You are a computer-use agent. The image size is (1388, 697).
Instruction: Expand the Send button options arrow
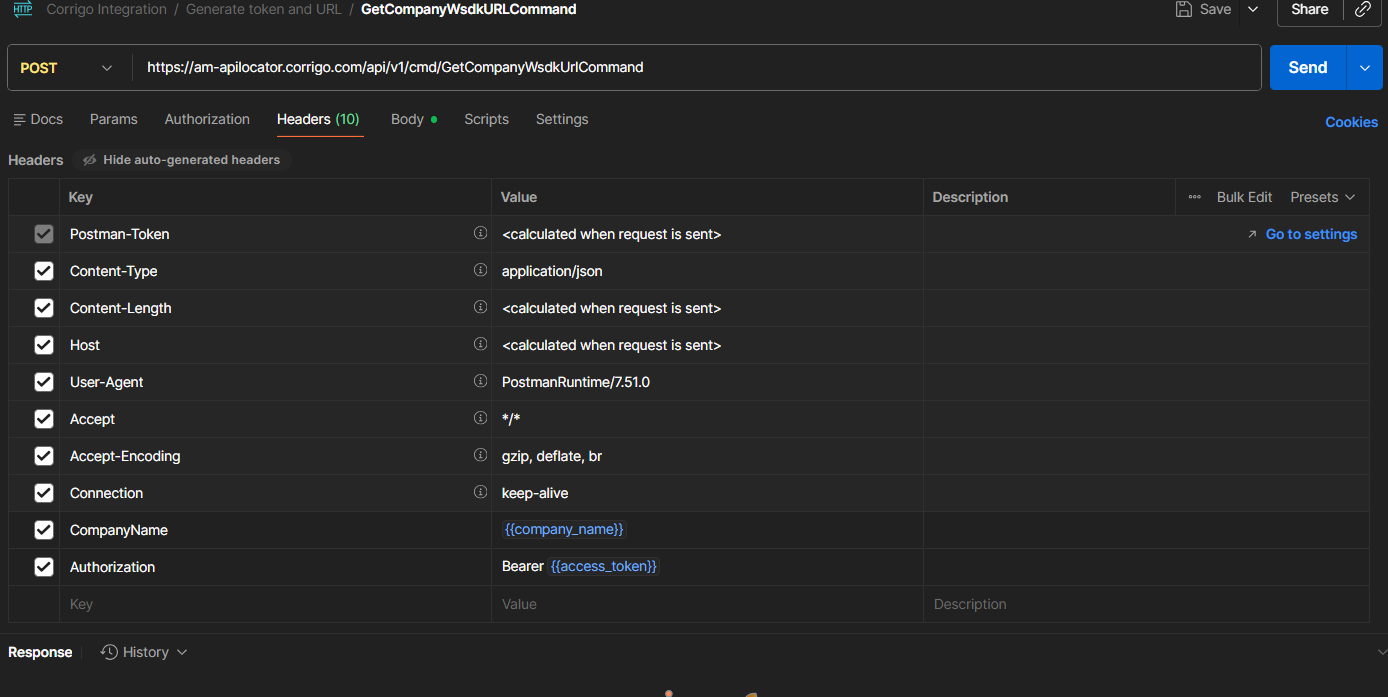pos(1365,68)
